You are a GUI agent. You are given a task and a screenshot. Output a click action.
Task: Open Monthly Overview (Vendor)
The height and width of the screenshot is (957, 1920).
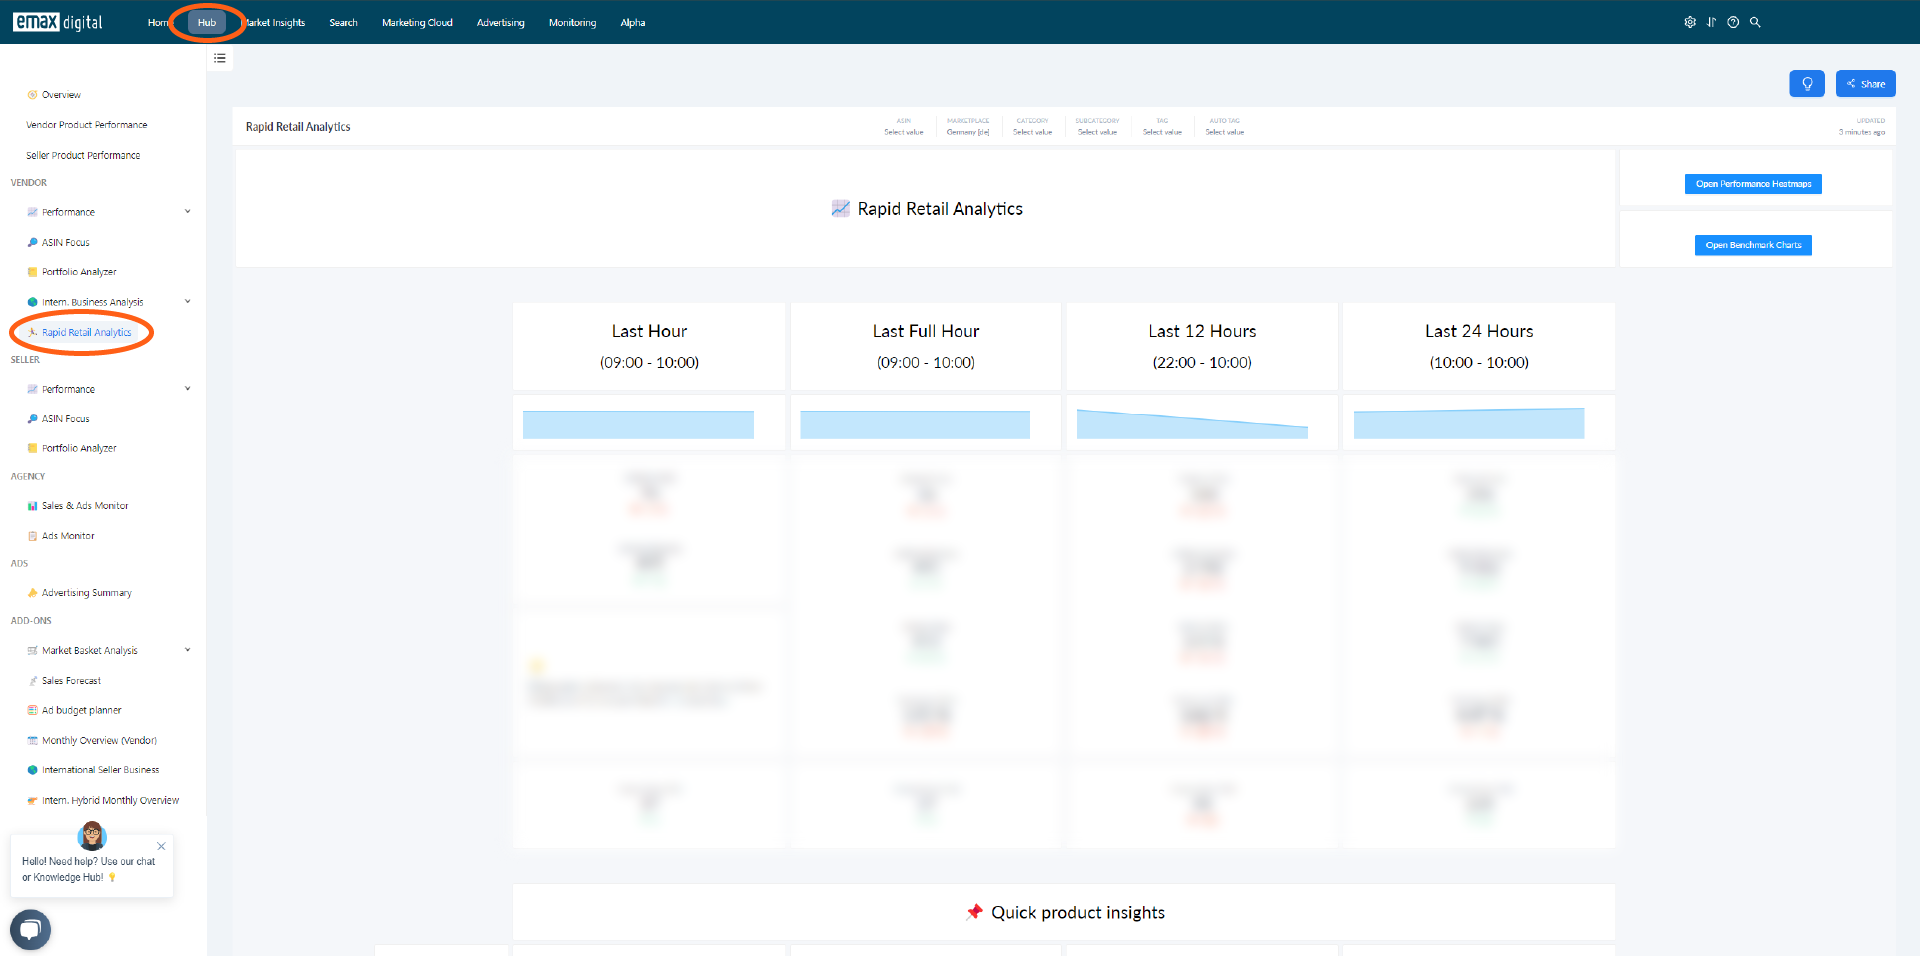(99, 741)
